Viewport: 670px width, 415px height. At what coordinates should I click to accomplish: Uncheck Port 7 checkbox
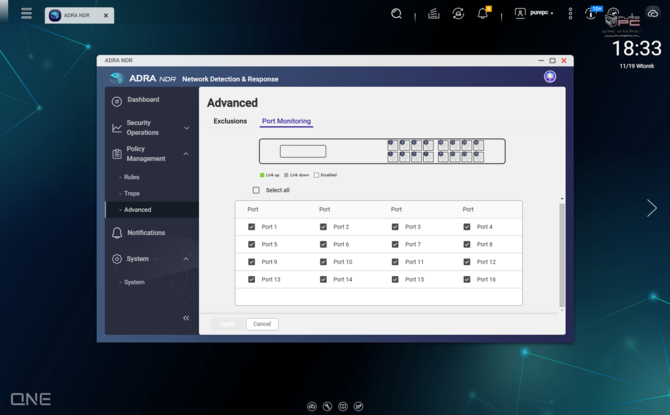click(395, 244)
